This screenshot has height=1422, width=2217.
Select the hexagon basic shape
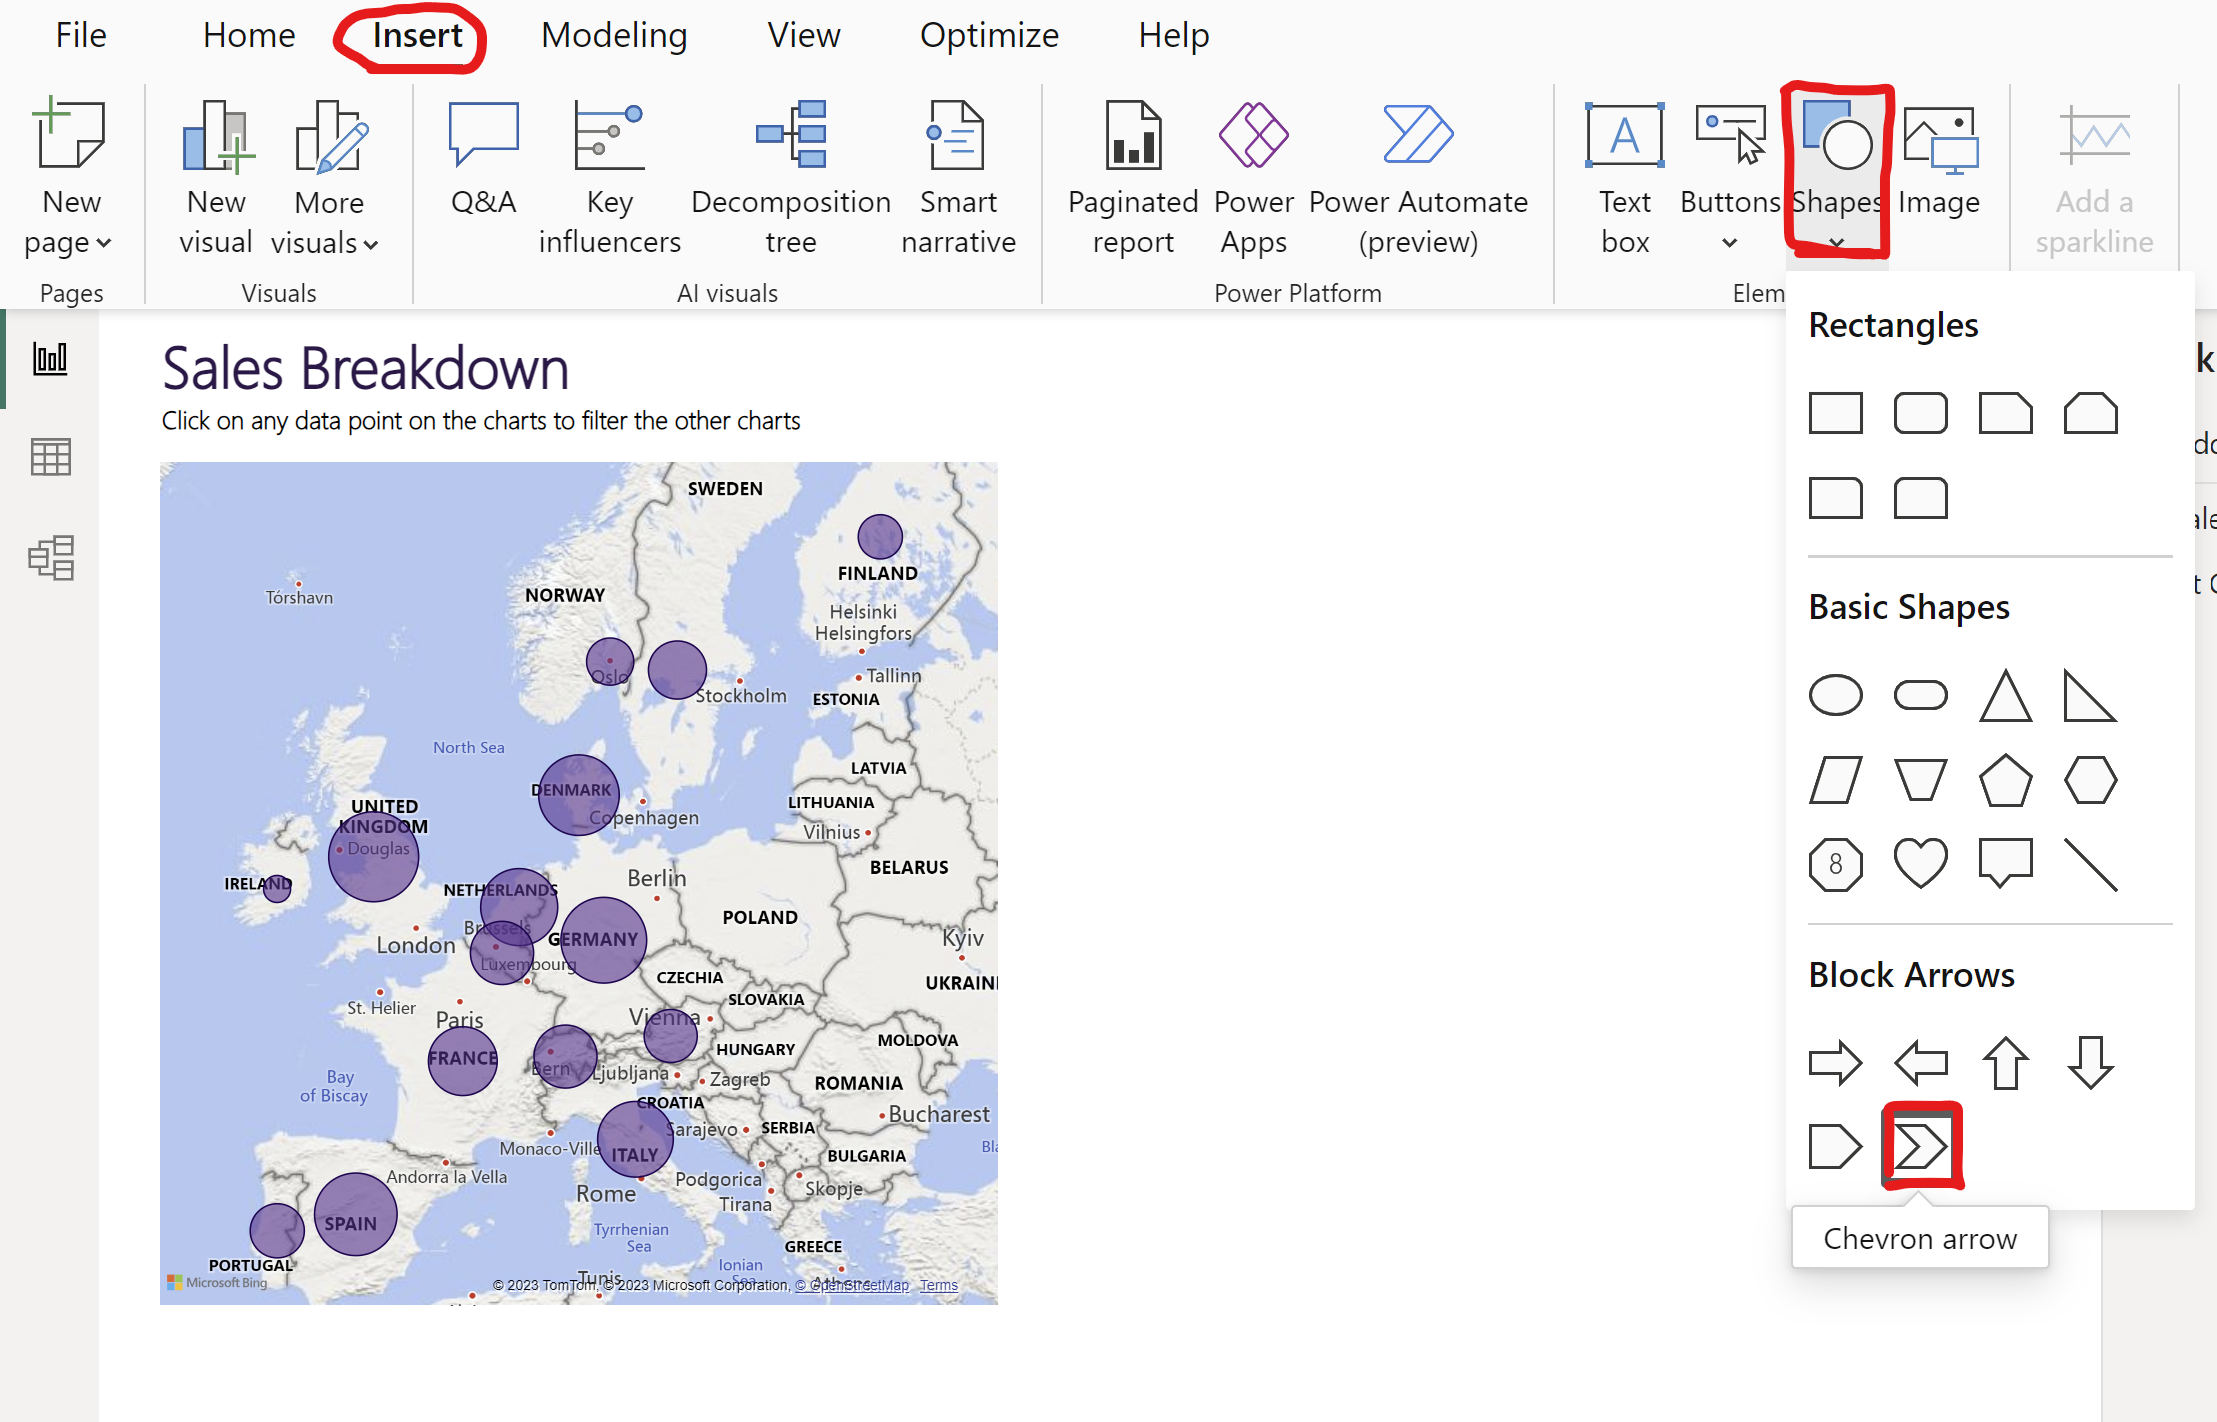(2090, 780)
